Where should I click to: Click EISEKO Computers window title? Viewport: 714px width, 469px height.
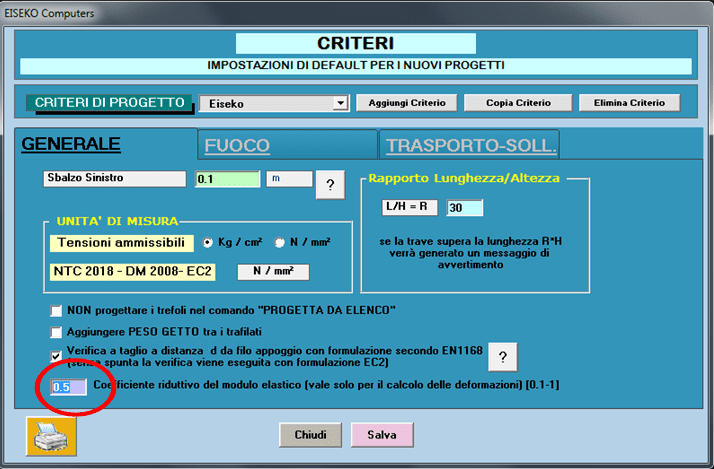tap(49, 13)
